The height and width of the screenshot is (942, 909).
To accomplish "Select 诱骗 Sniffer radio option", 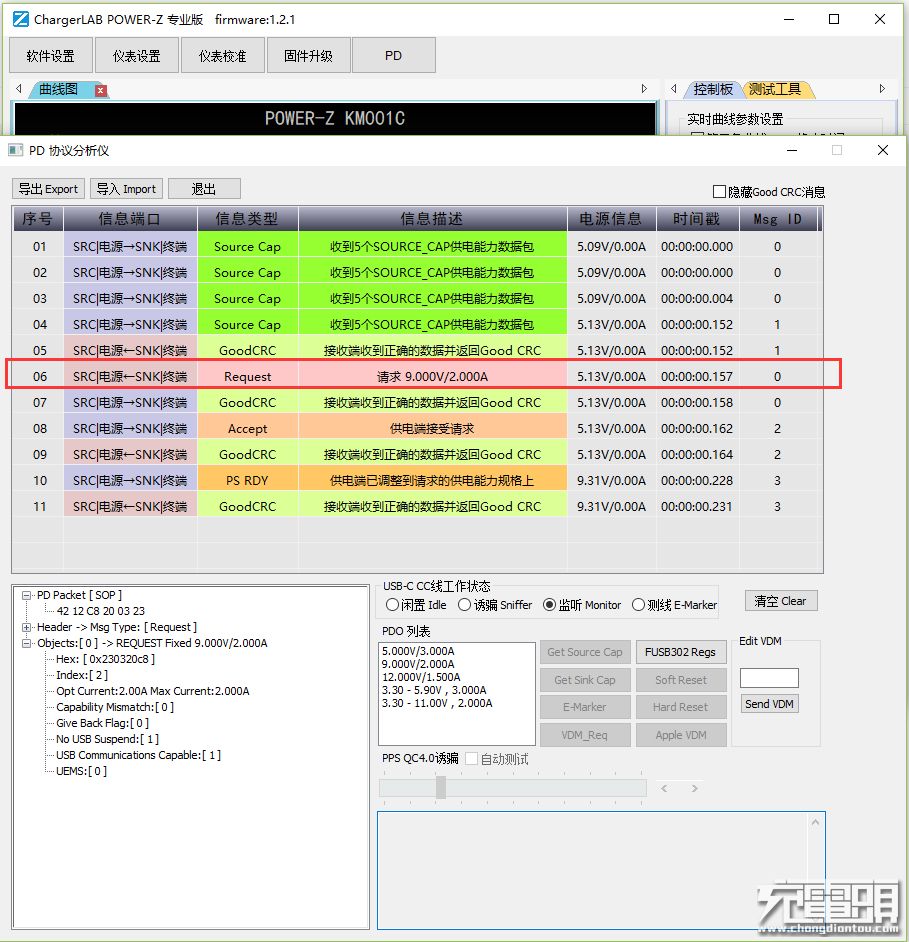I will [464, 604].
